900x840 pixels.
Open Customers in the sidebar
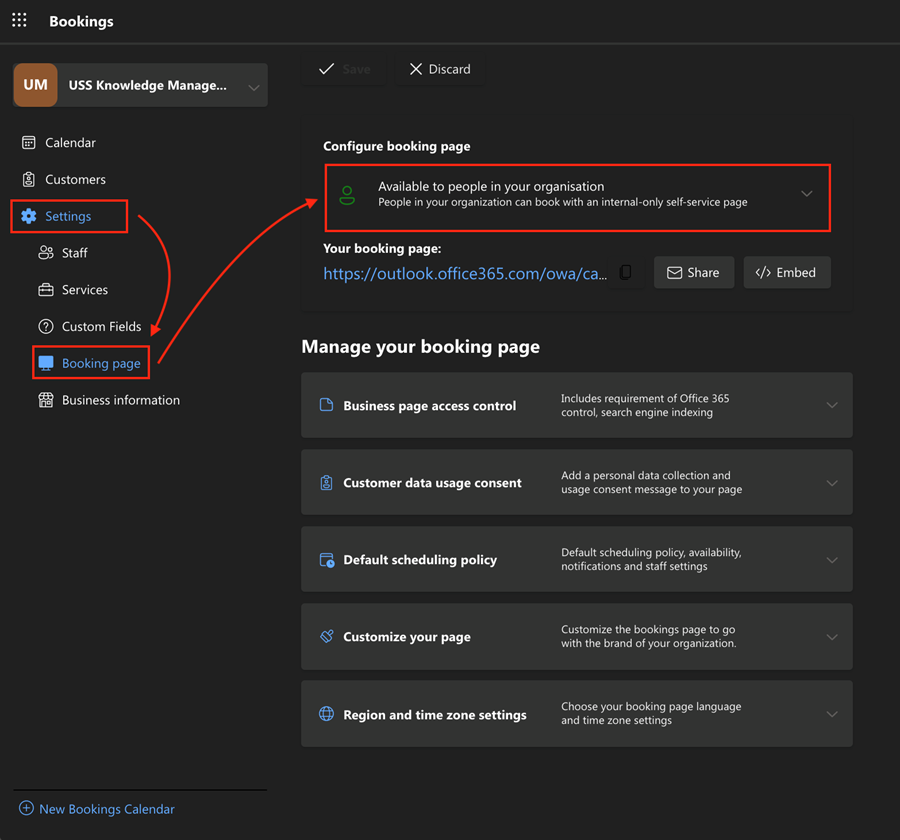pyautogui.click(x=75, y=179)
